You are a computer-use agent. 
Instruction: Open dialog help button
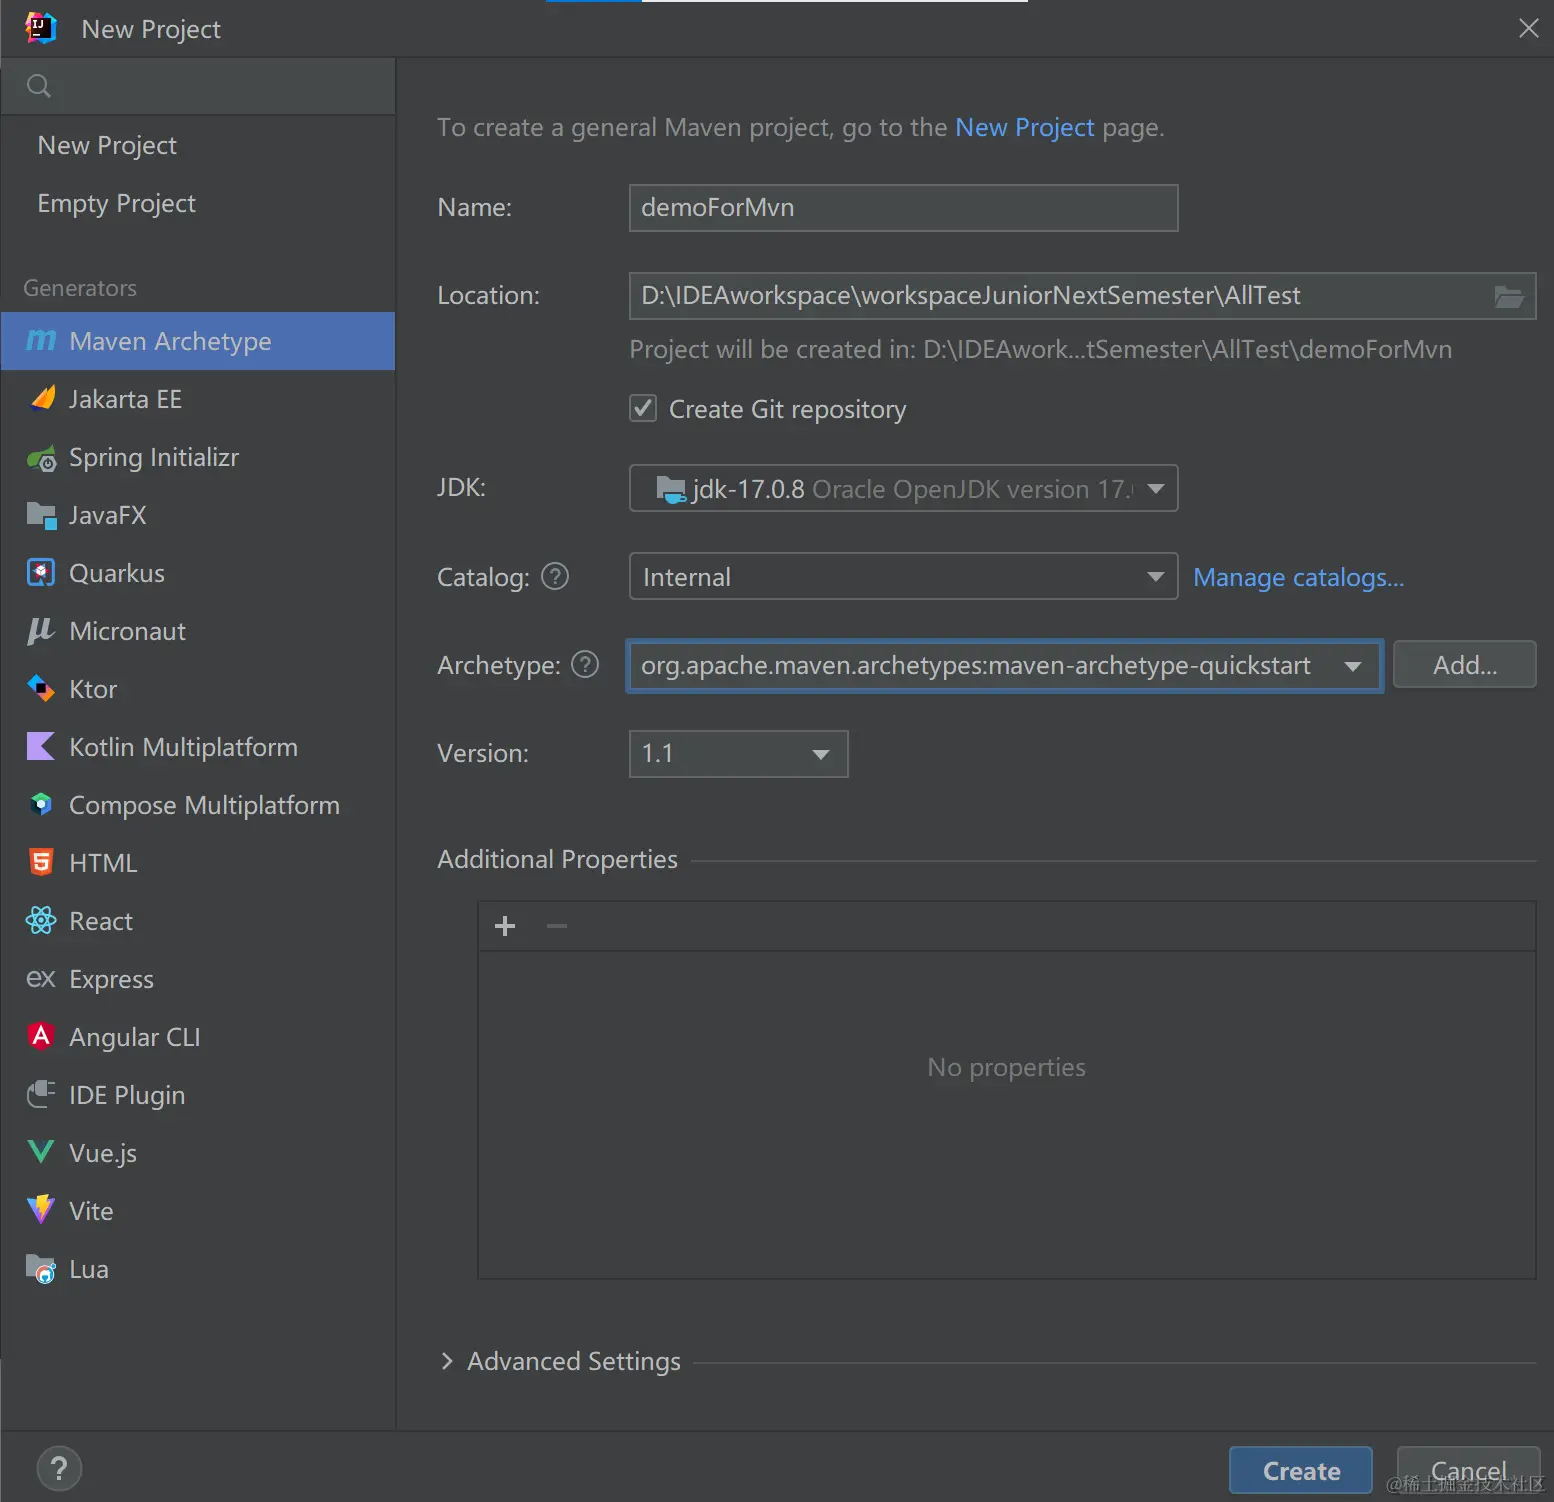pyautogui.click(x=59, y=1469)
